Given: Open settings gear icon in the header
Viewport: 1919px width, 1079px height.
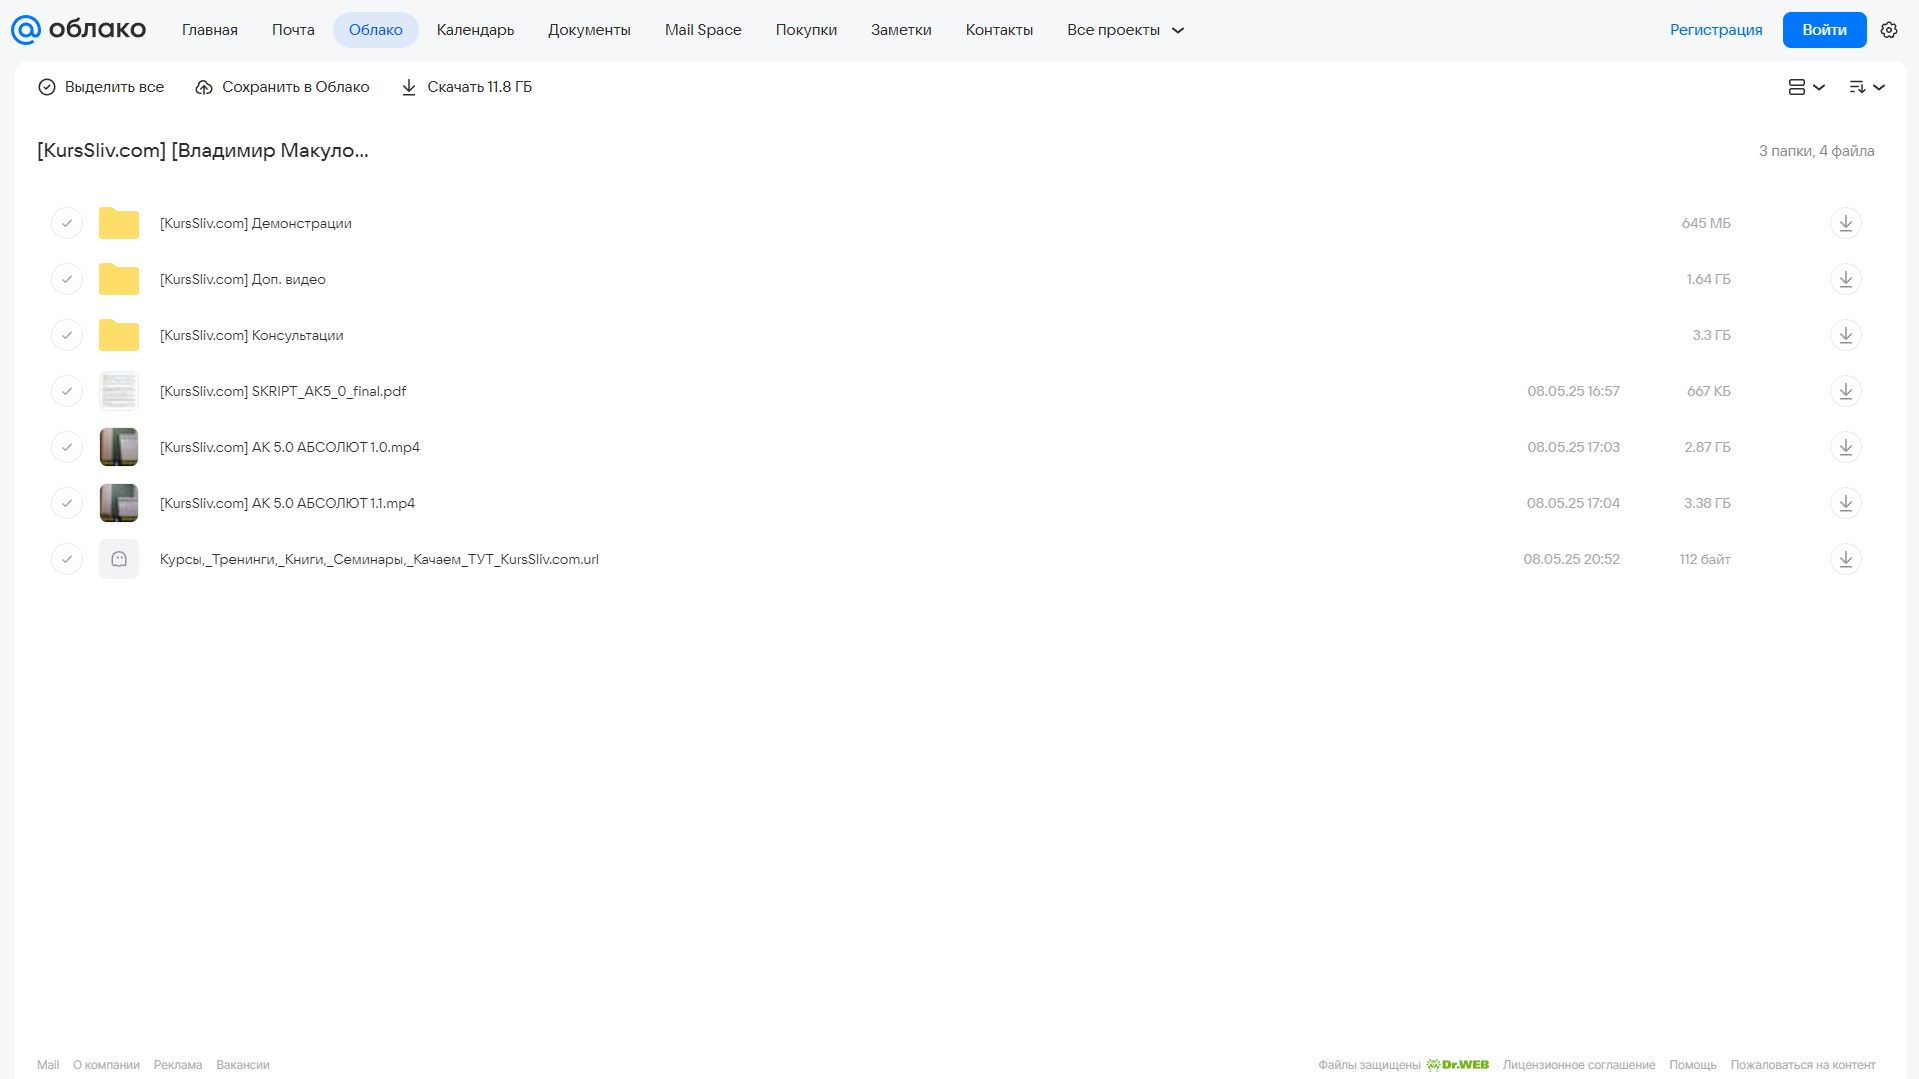Looking at the screenshot, I should pyautogui.click(x=1889, y=30).
